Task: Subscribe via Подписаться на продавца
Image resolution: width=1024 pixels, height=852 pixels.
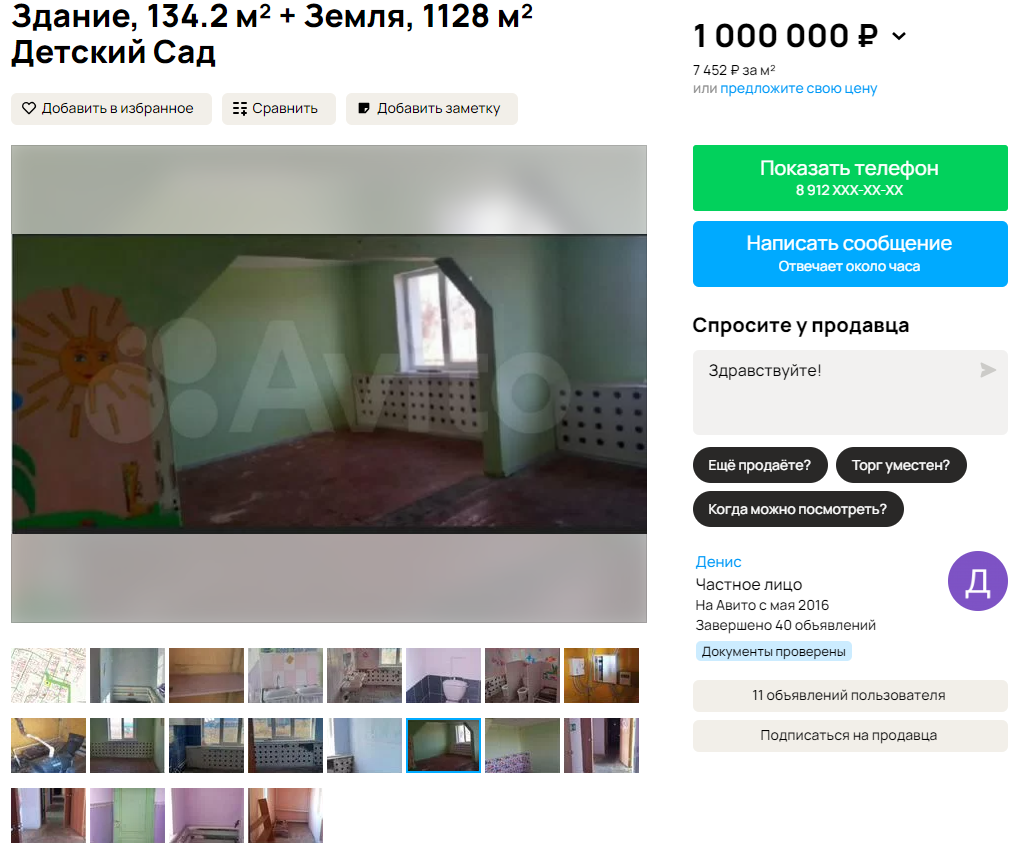Action: click(x=850, y=736)
